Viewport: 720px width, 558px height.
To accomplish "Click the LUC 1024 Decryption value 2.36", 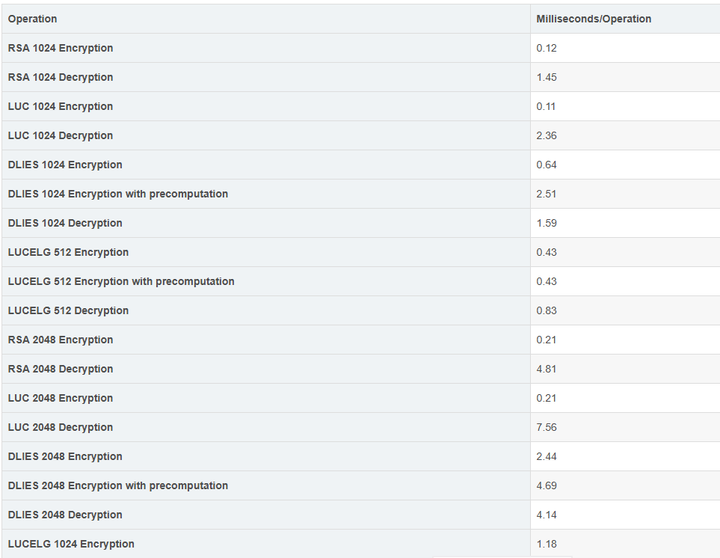I will pyautogui.click(x=546, y=135).
